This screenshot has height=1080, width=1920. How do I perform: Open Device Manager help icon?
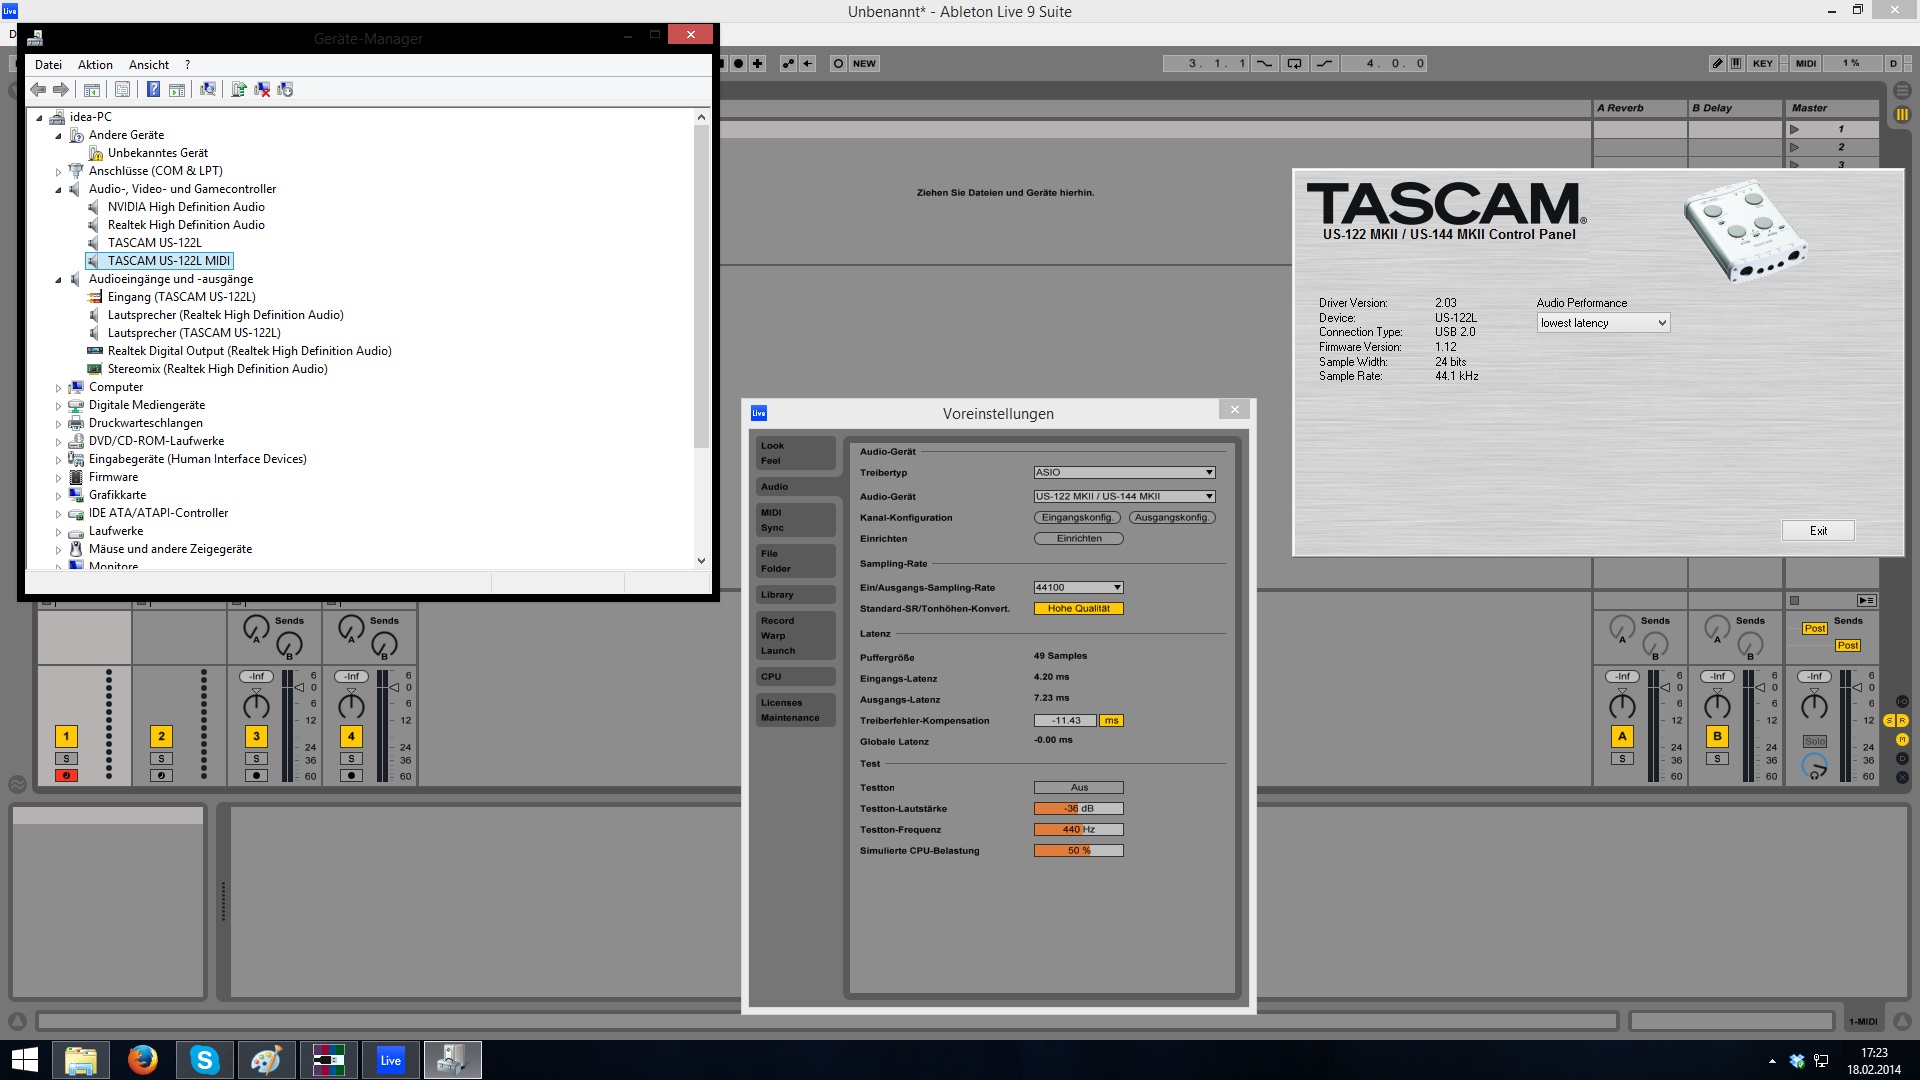(153, 90)
